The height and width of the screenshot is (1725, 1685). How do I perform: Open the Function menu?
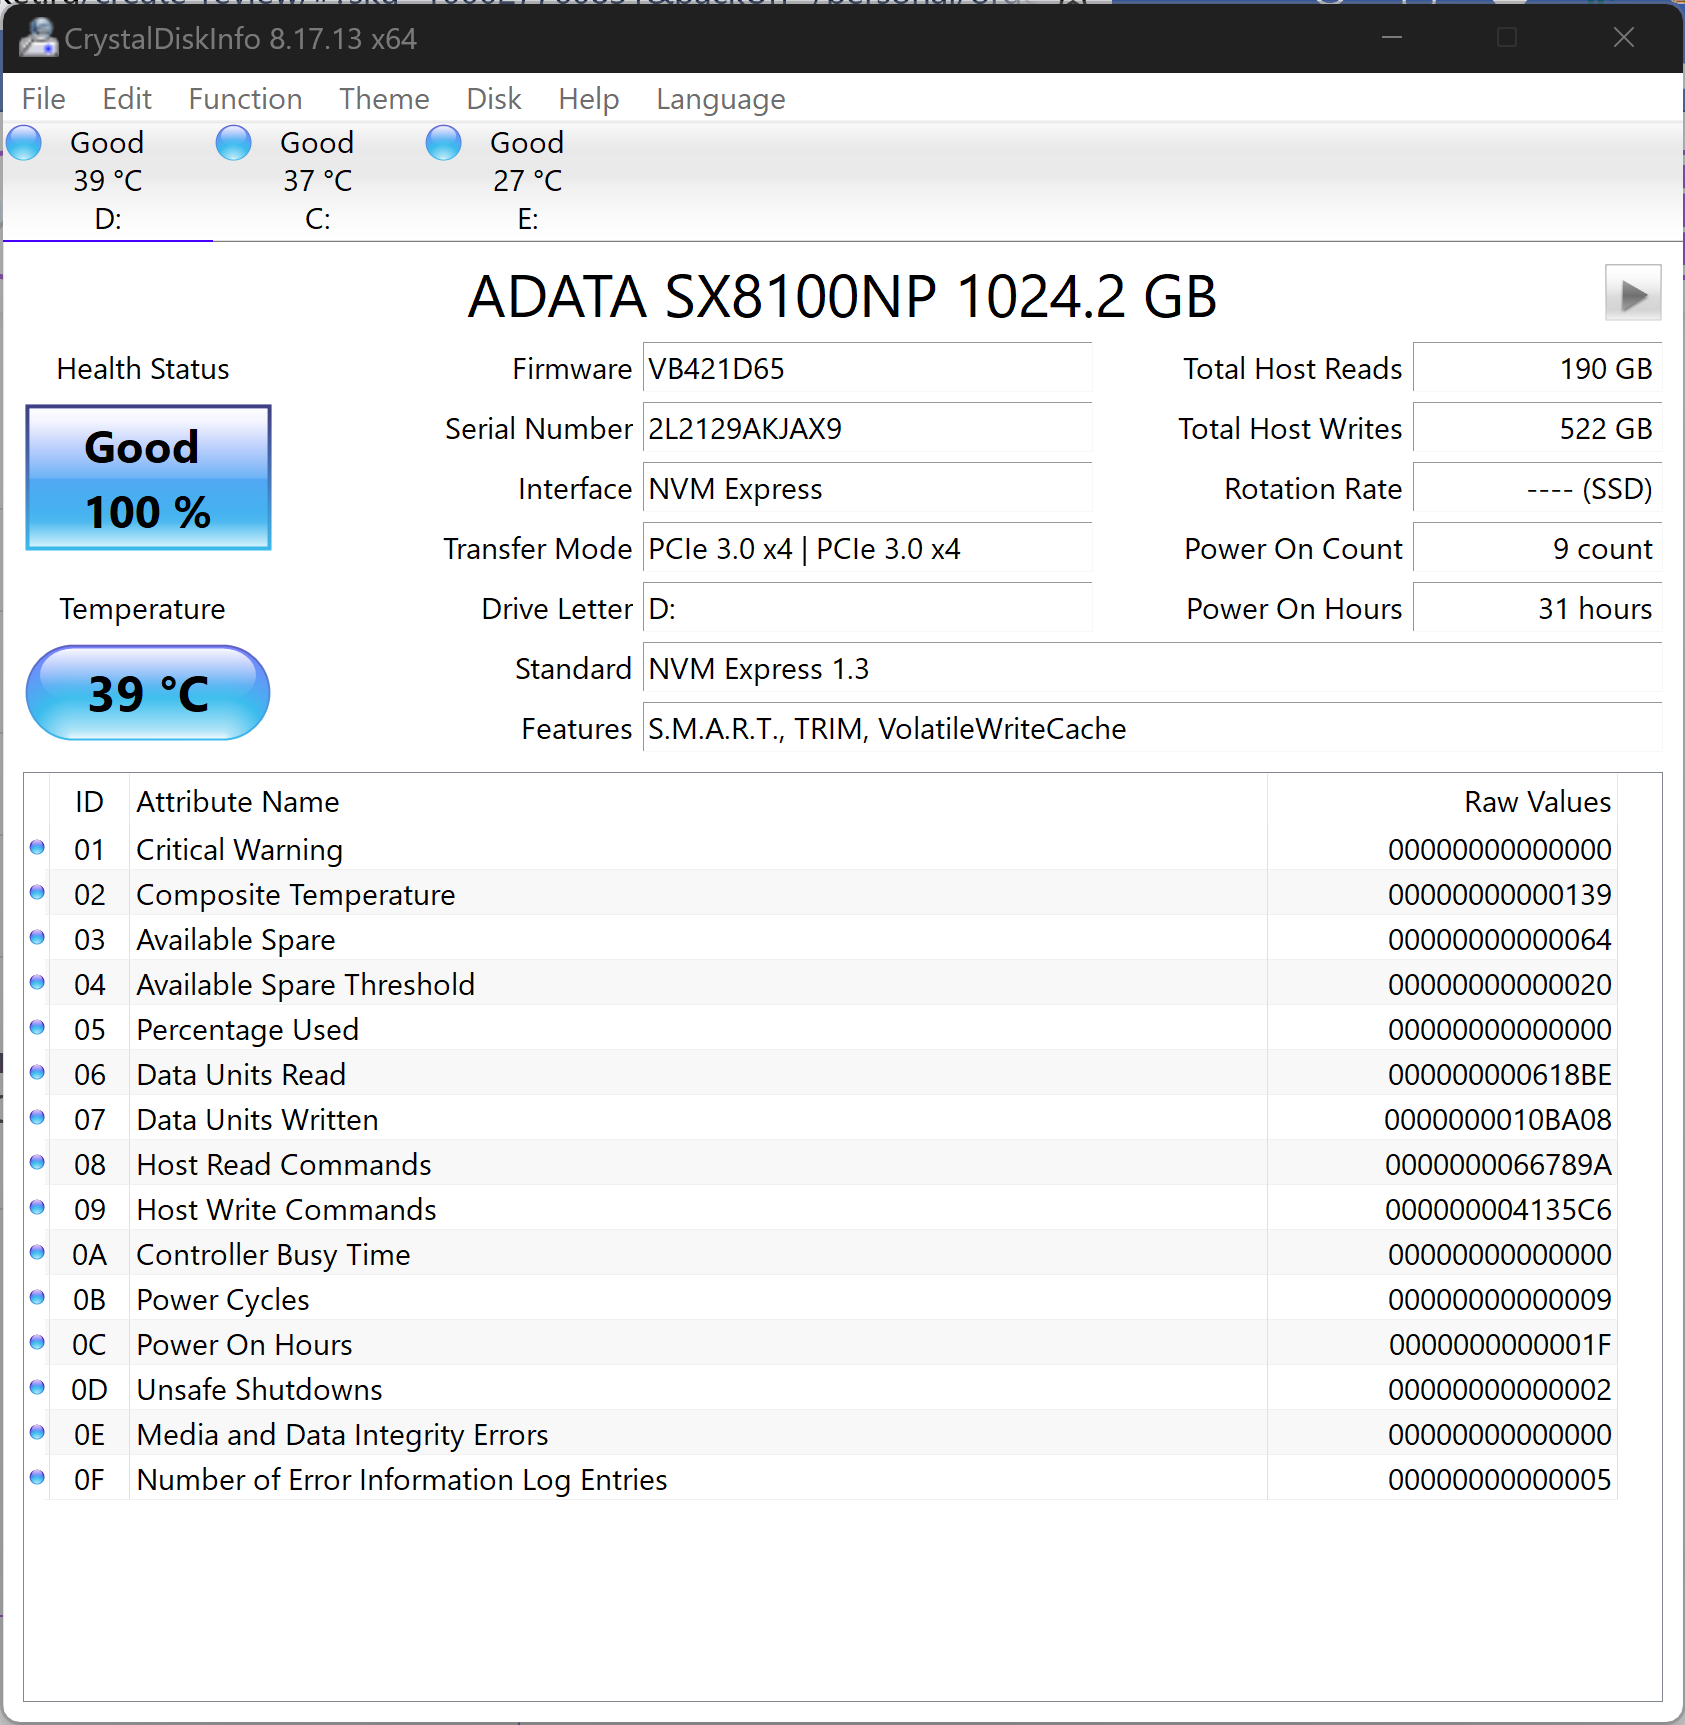click(x=244, y=99)
